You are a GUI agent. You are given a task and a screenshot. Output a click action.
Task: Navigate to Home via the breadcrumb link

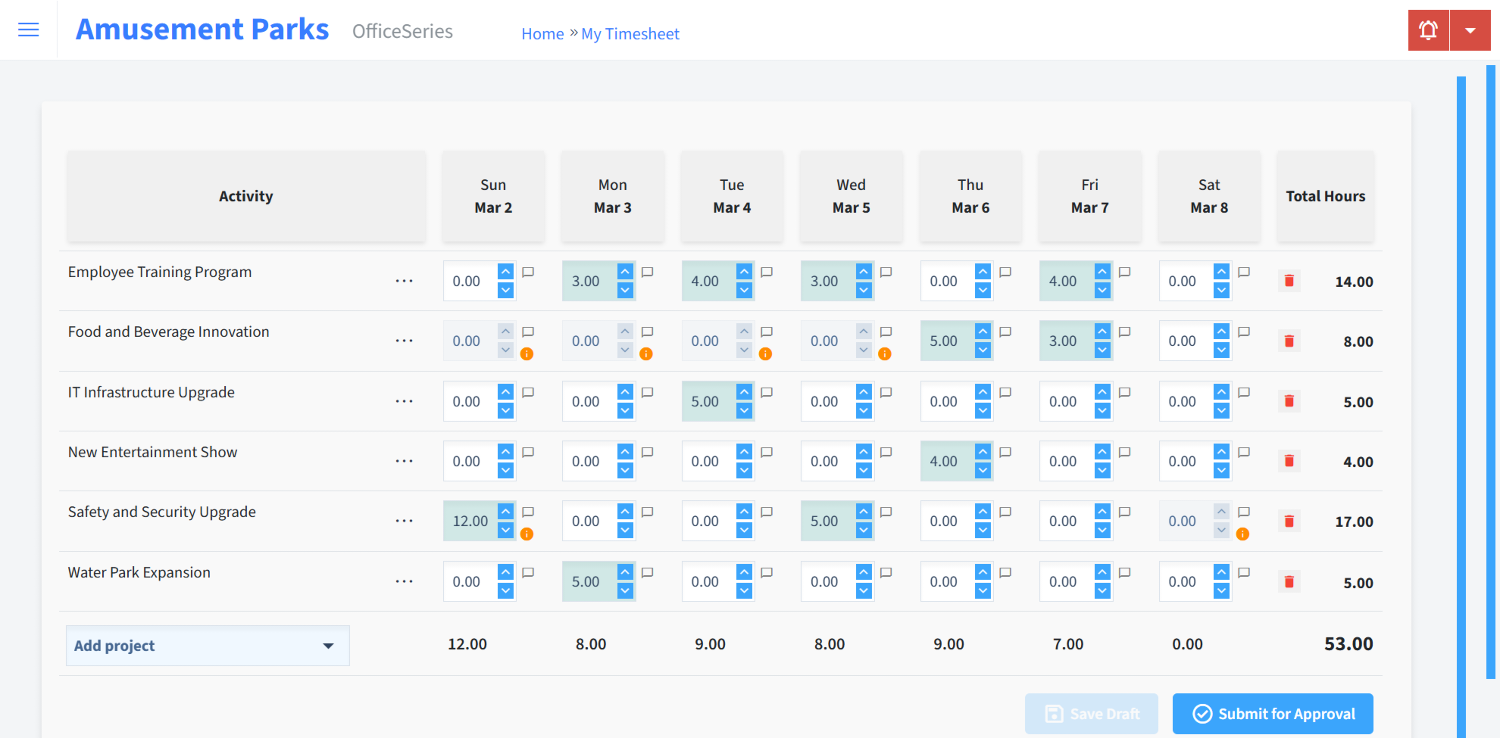[x=542, y=33]
